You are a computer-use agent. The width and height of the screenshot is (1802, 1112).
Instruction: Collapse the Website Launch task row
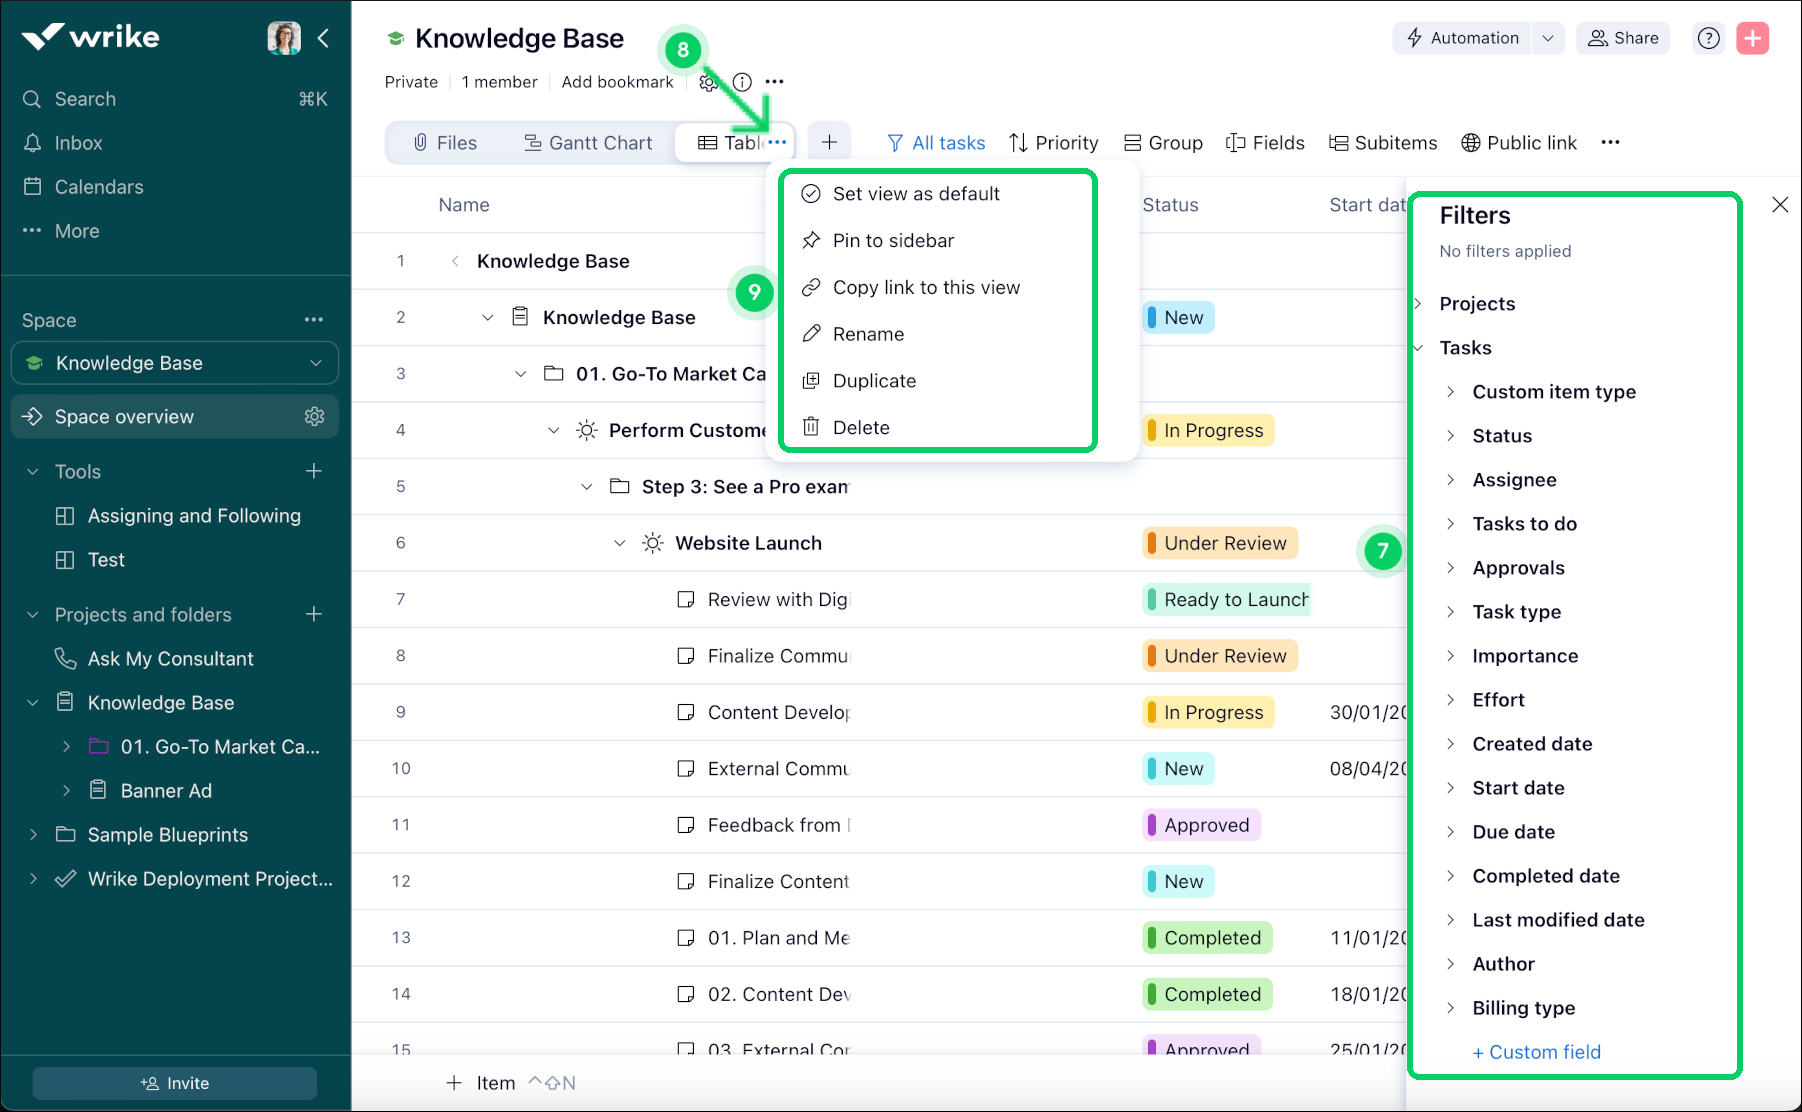pyautogui.click(x=619, y=543)
